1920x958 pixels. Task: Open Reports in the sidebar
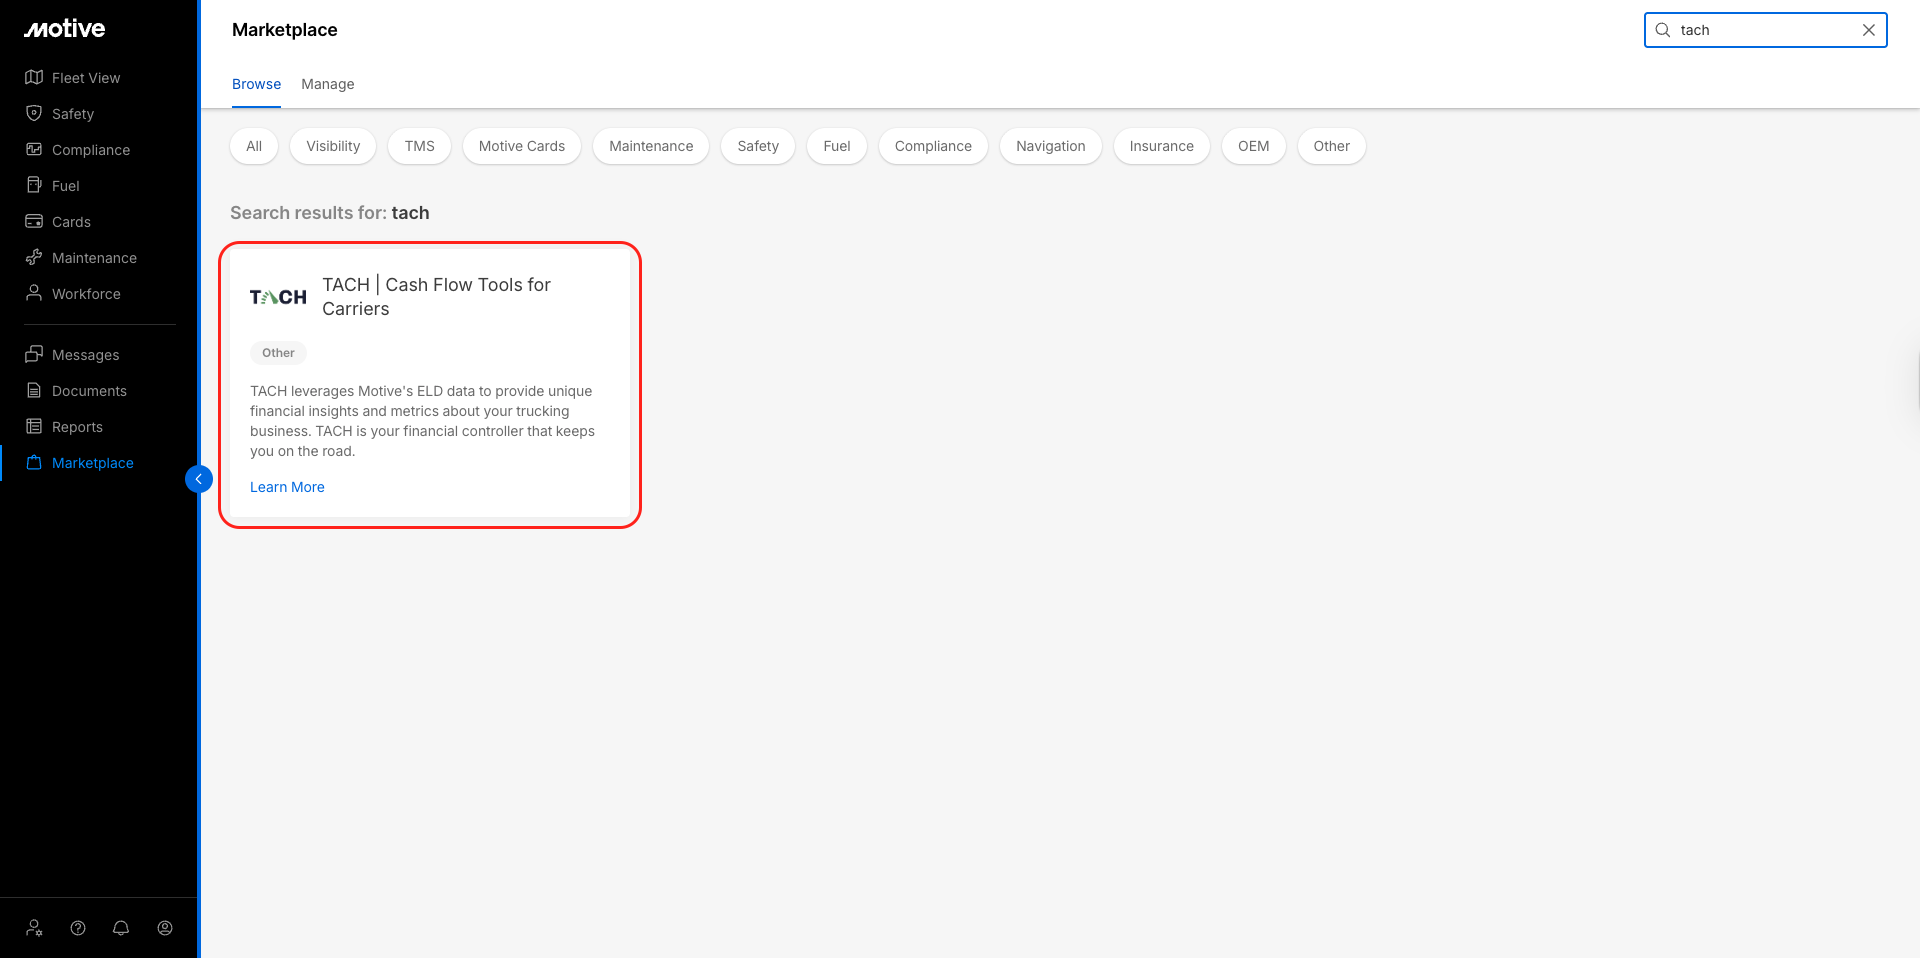click(77, 427)
